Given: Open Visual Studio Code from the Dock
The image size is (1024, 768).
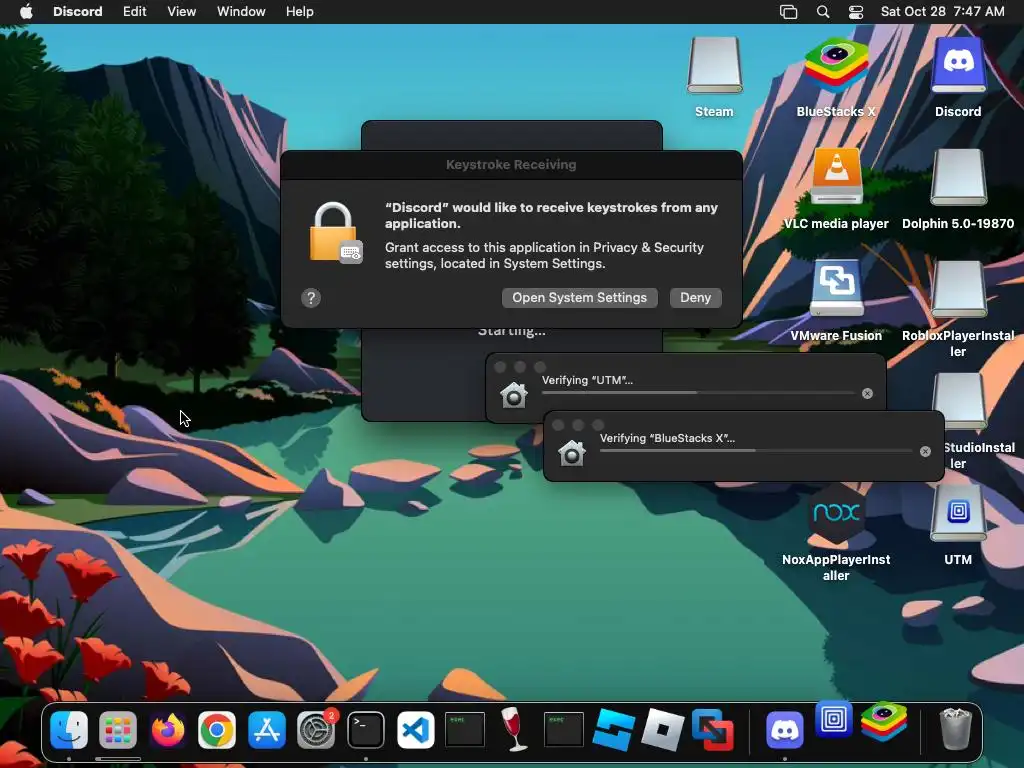Looking at the screenshot, I should pos(415,729).
